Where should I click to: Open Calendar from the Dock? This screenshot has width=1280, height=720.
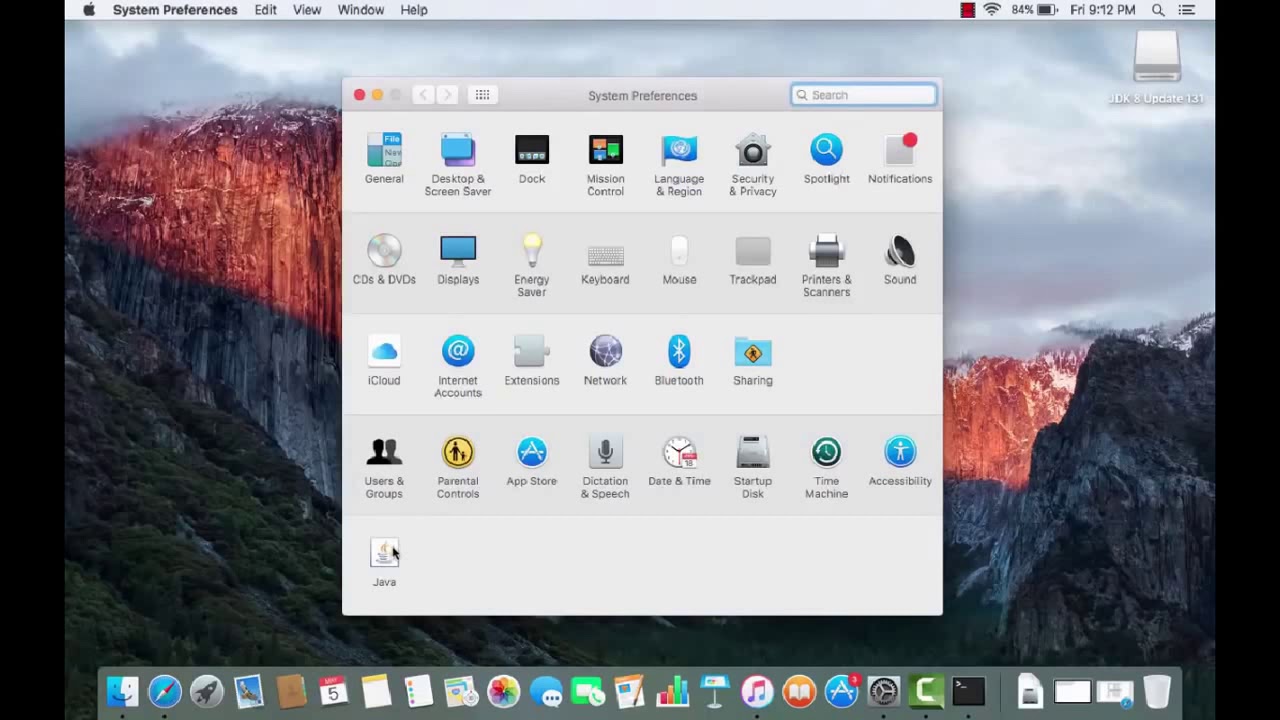pyautogui.click(x=334, y=691)
